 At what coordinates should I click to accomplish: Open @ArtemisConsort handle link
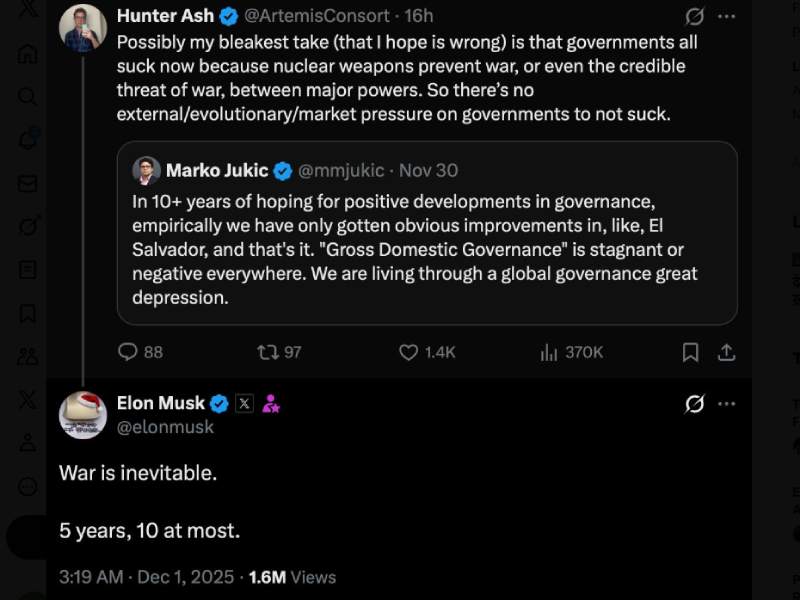click(x=317, y=16)
